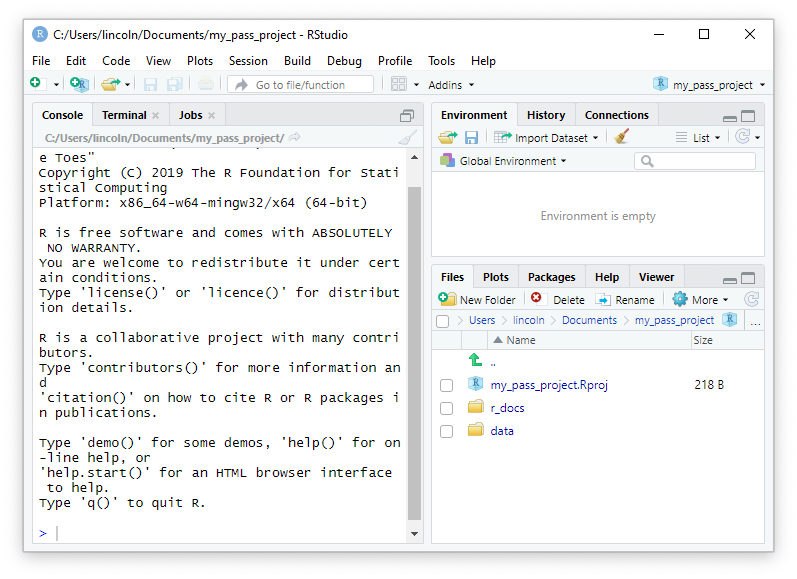Maximize the Environment pane

(x=748, y=116)
